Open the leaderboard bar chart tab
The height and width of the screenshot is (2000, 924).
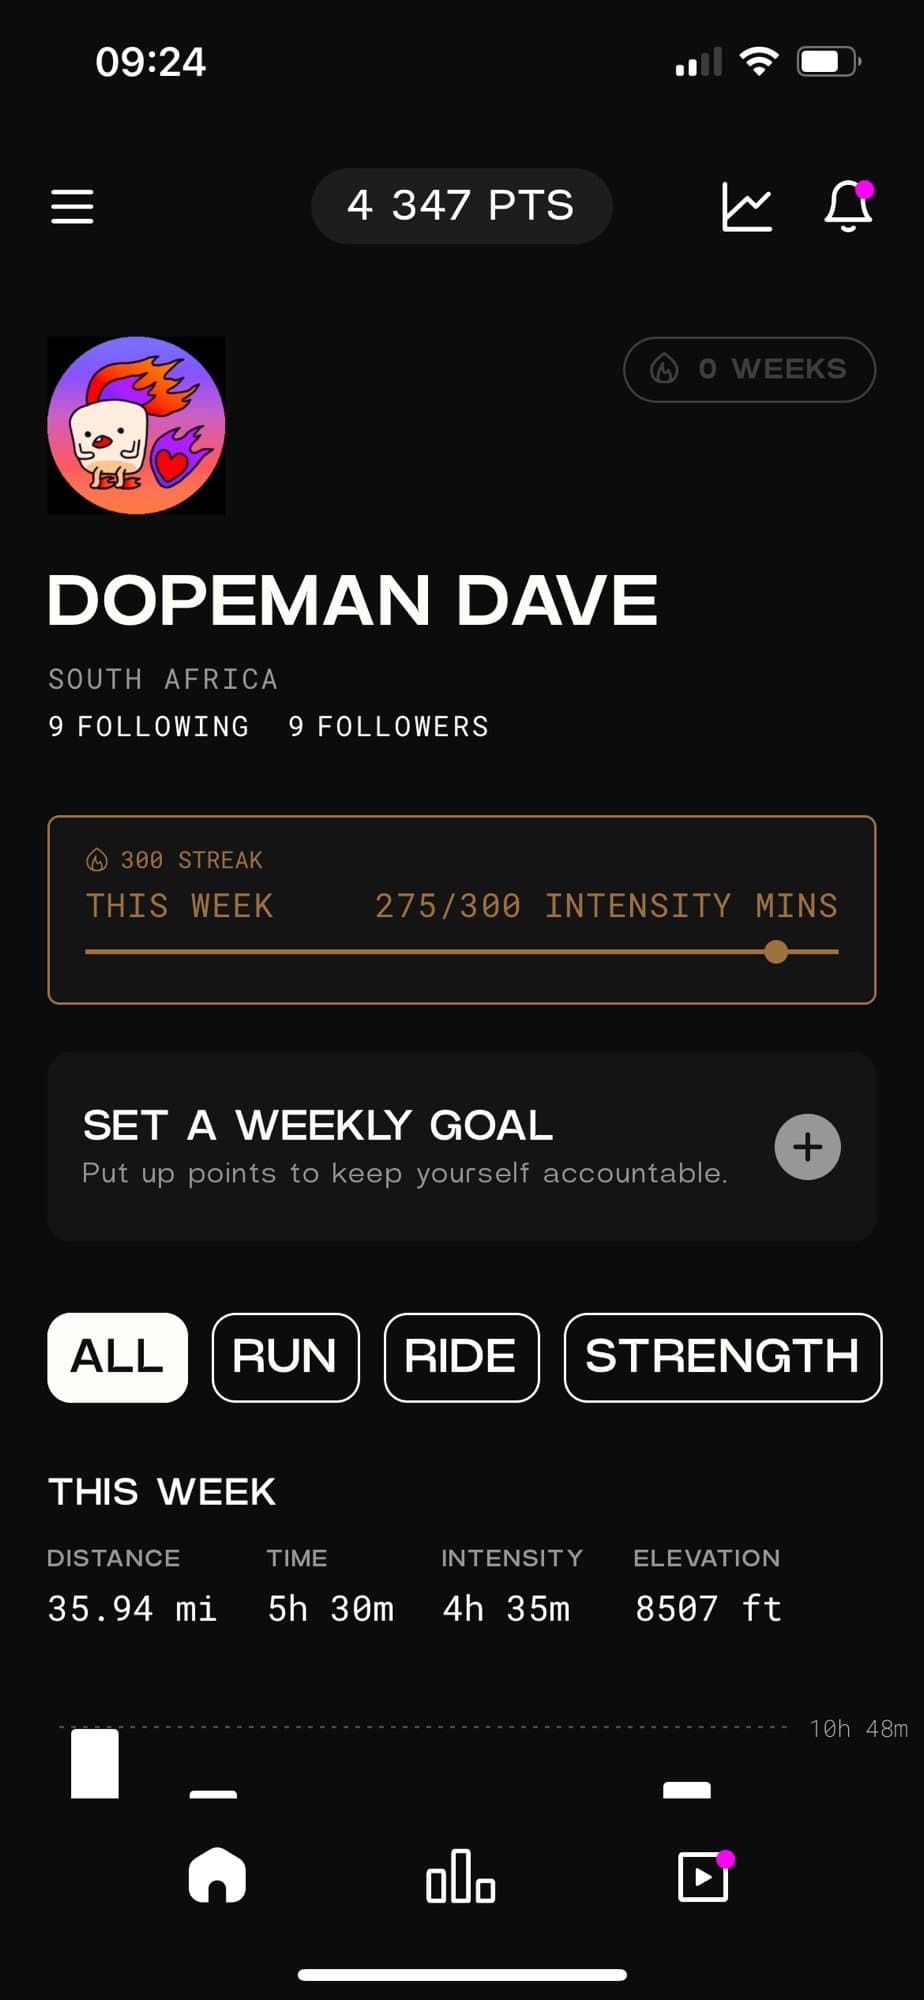pyautogui.click(x=461, y=1876)
